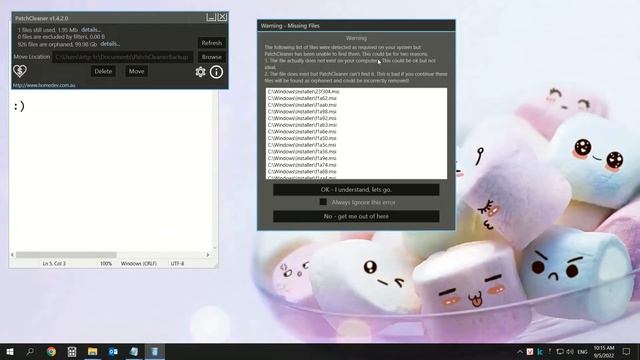Click UTF-8 encoding status entry
640x360 pixels.
click(x=177, y=264)
